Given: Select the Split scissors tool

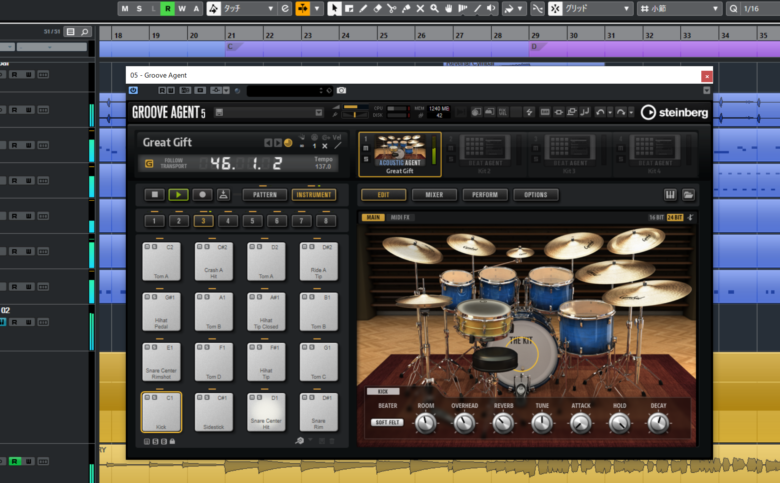Looking at the screenshot, I should pos(392,8).
